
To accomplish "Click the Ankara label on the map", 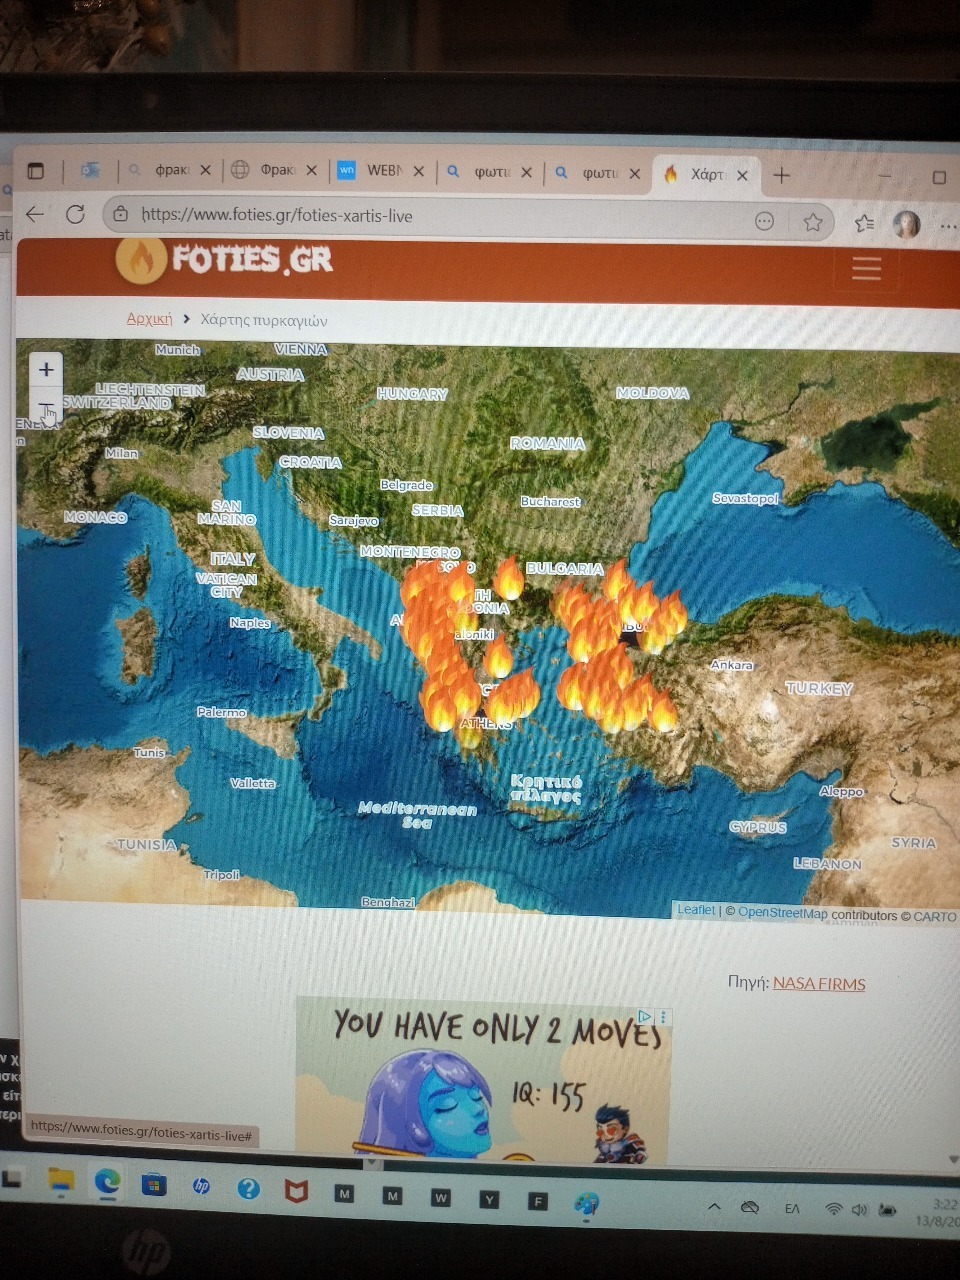I will [732, 665].
